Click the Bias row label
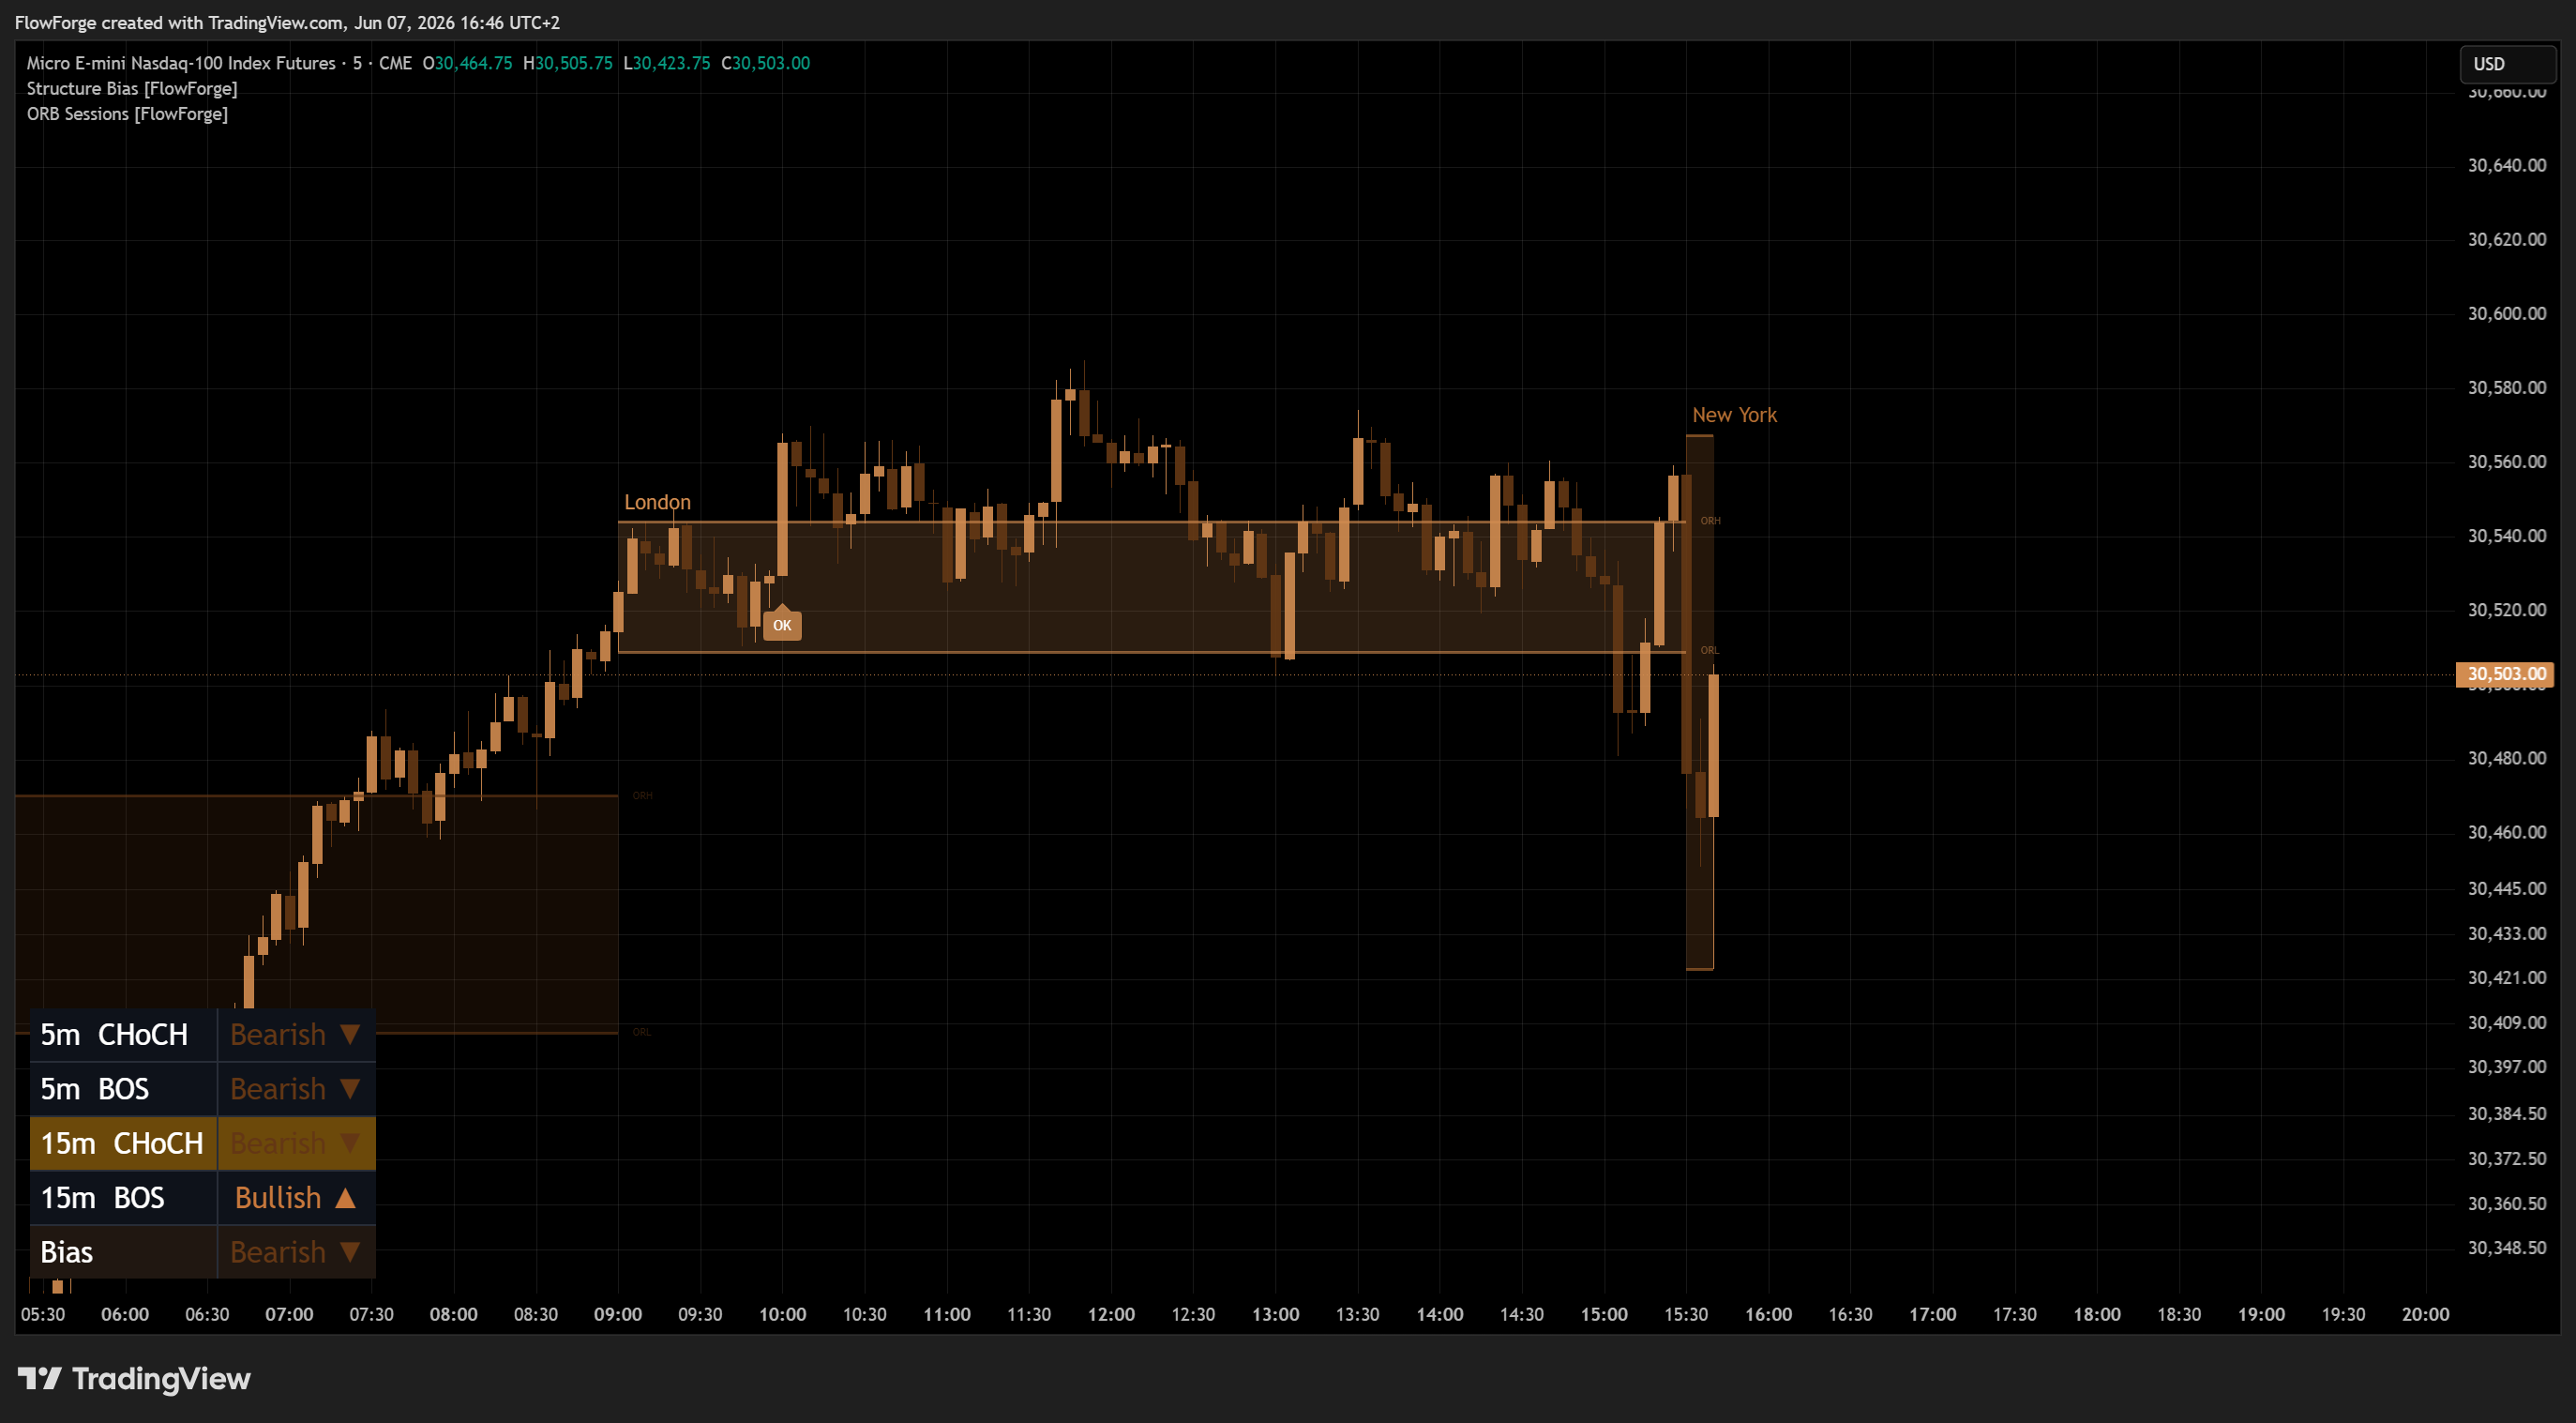The image size is (2576, 1423). click(123, 1252)
